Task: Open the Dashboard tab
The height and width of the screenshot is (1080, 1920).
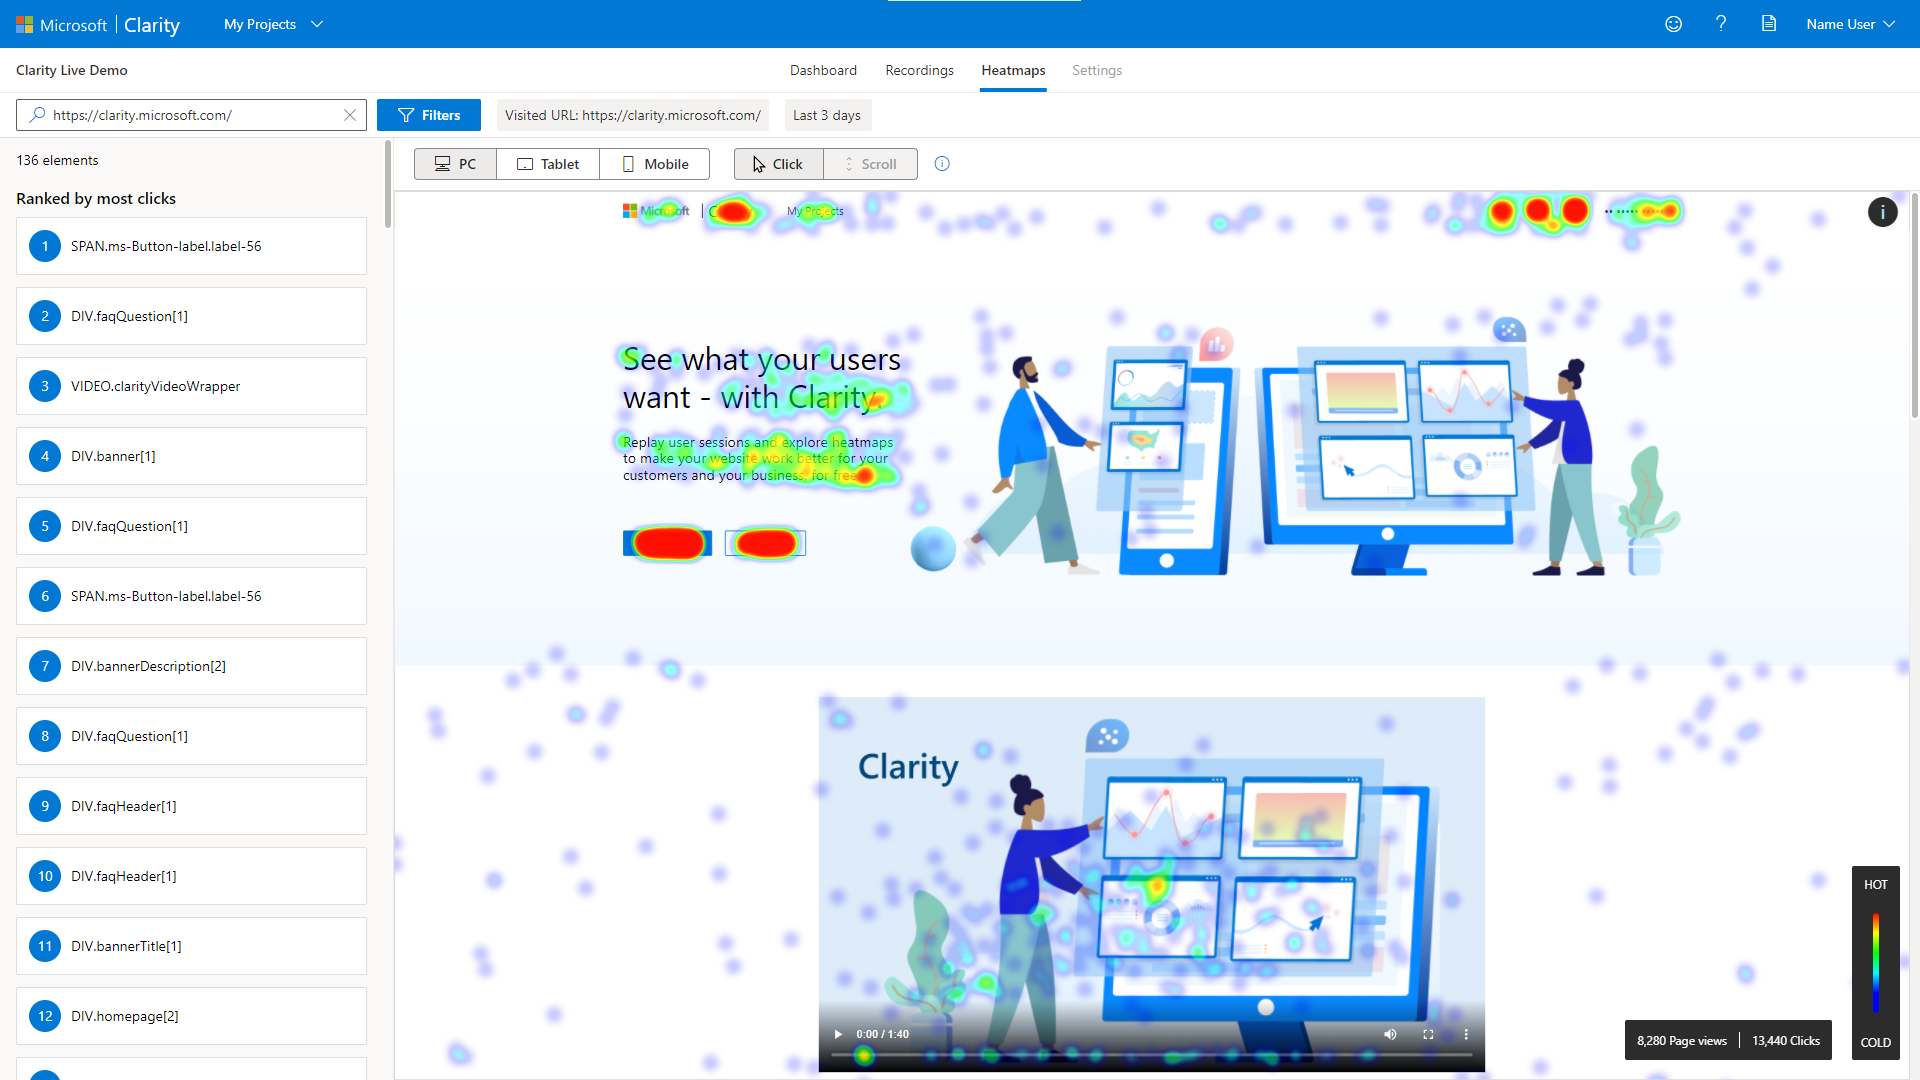Action: point(823,70)
